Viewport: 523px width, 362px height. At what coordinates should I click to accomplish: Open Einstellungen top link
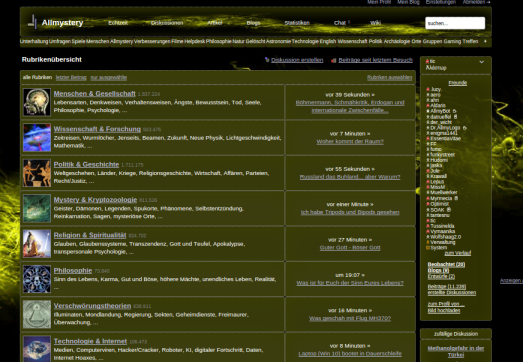[x=441, y=2]
